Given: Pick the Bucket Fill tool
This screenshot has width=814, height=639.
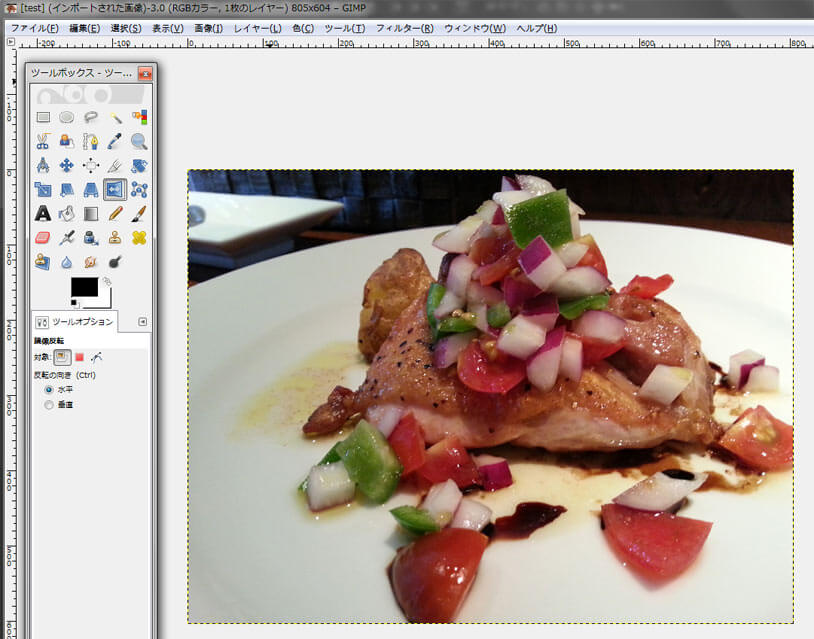Looking at the screenshot, I should 66,213.
